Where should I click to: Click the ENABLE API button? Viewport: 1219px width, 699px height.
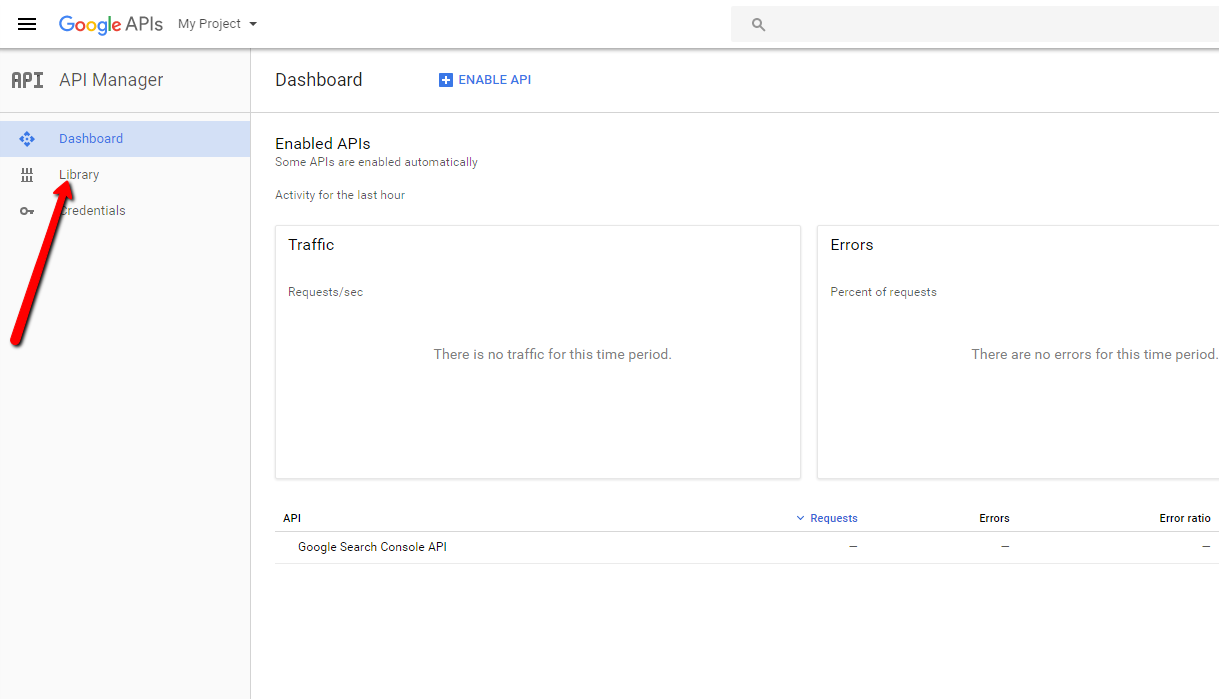[x=485, y=80]
